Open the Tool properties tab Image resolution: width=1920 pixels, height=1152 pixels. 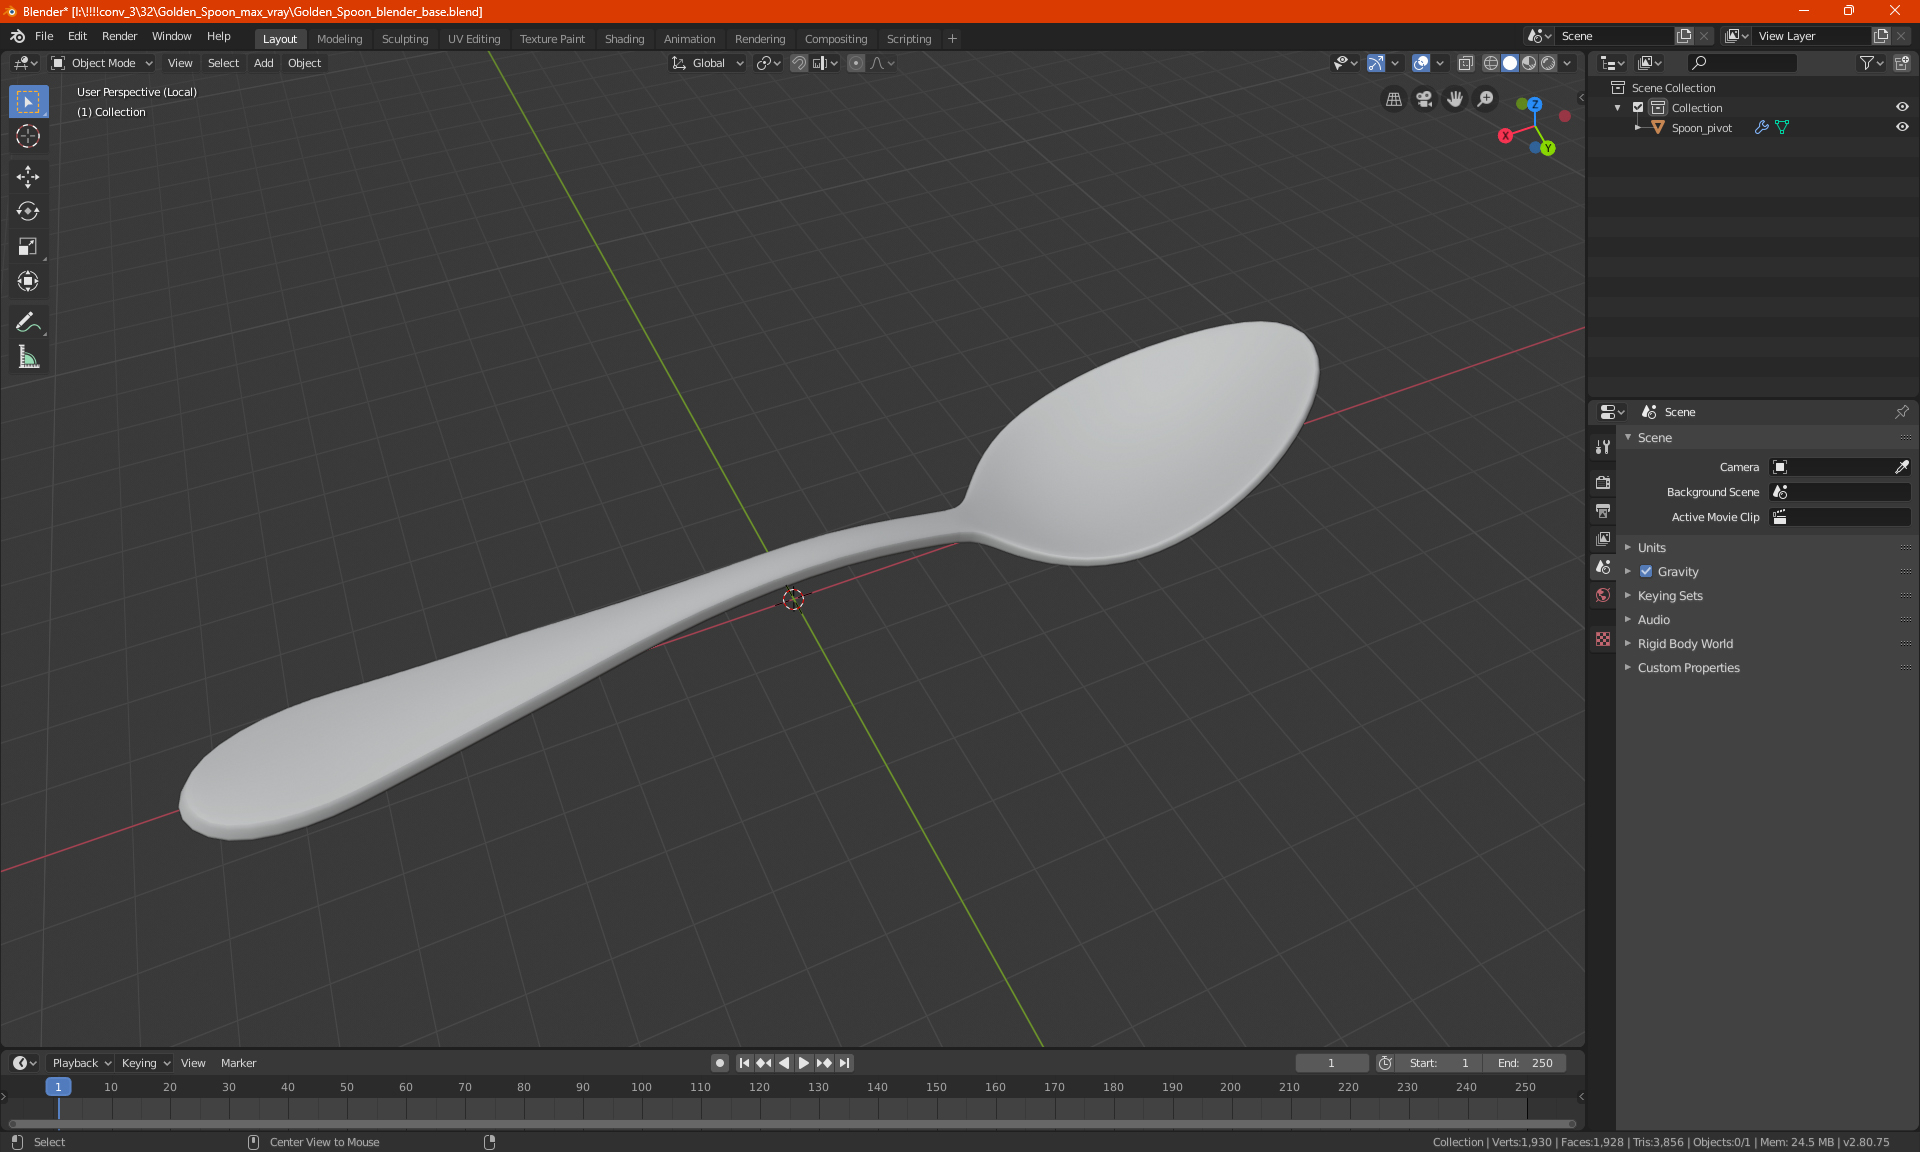click(x=1603, y=447)
